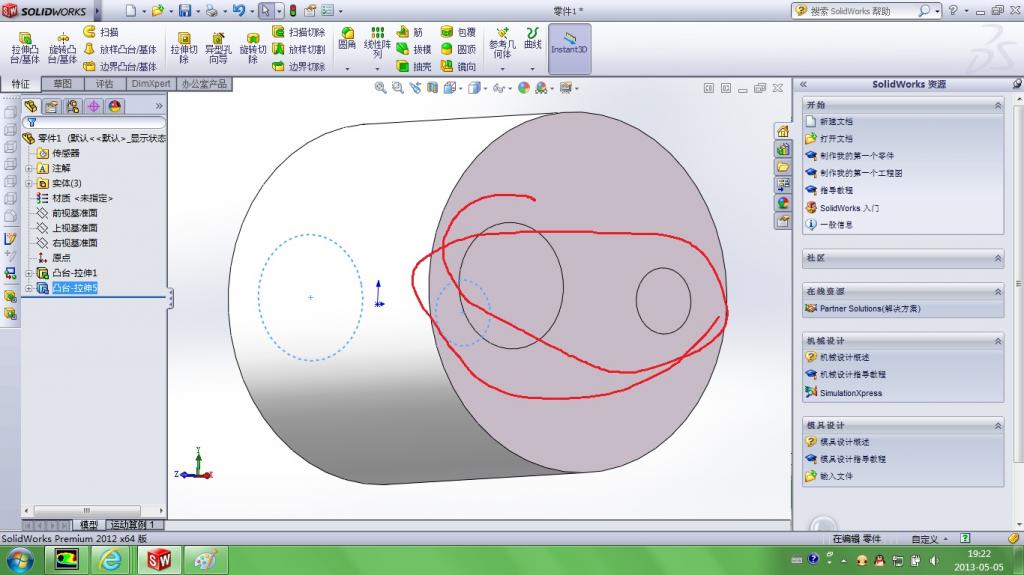Collapse the 社区 community section
The image size is (1024, 575).
tap(998, 258)
